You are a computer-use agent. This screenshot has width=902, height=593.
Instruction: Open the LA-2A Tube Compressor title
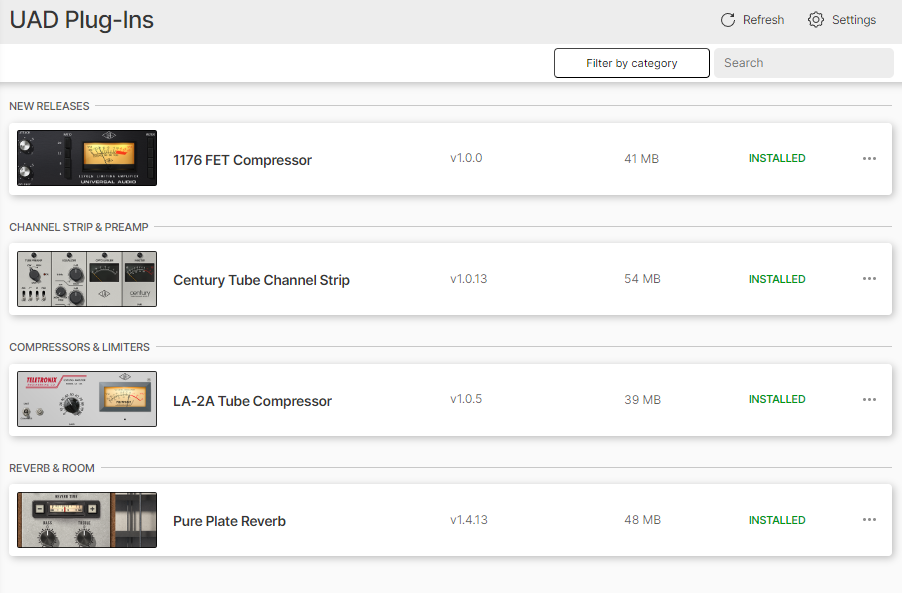252,401
